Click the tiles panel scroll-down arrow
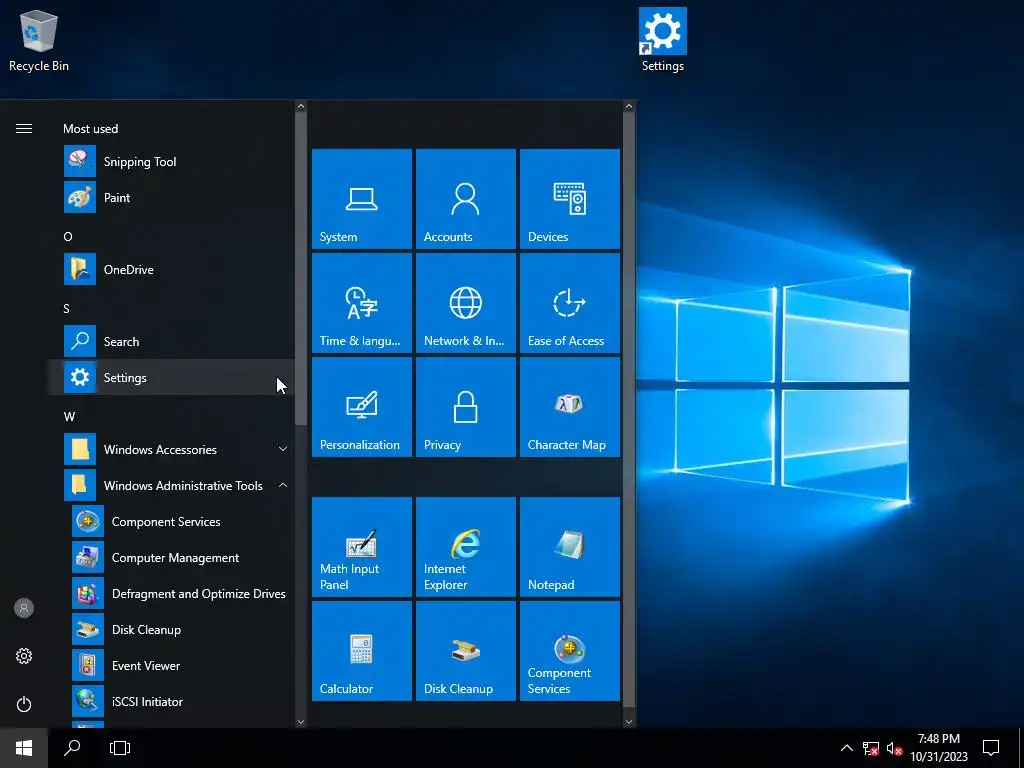 click(x=628, y=722)
